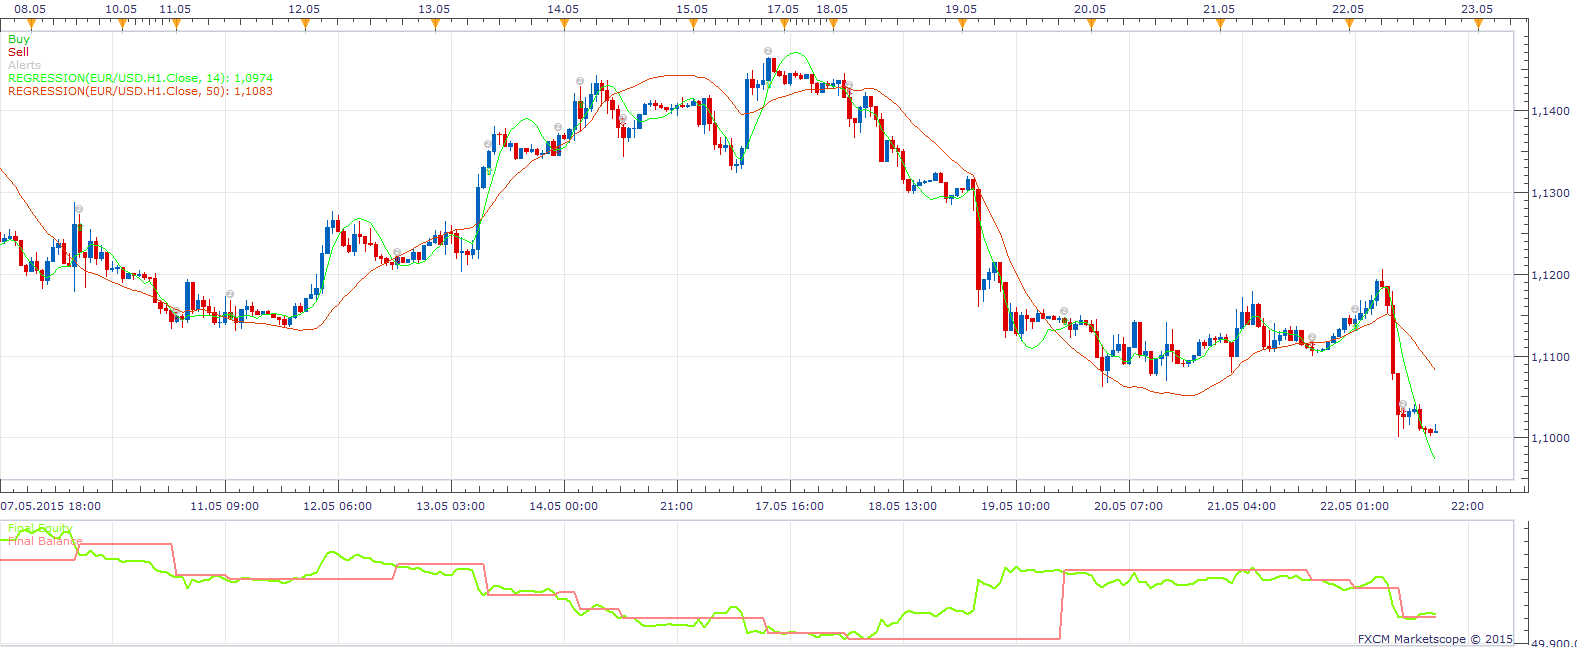Click the orange day marker under 08.05
The height and width of the screenshot is (647, 1579).
pyautogui.click(x=31, y=25)
